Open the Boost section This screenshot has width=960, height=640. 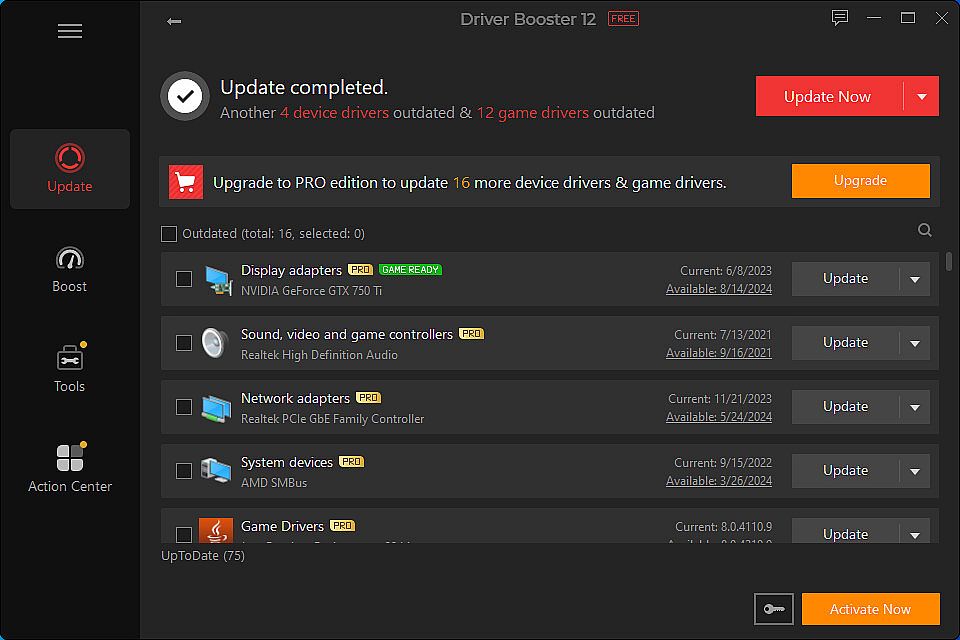[x=70, y=269]
